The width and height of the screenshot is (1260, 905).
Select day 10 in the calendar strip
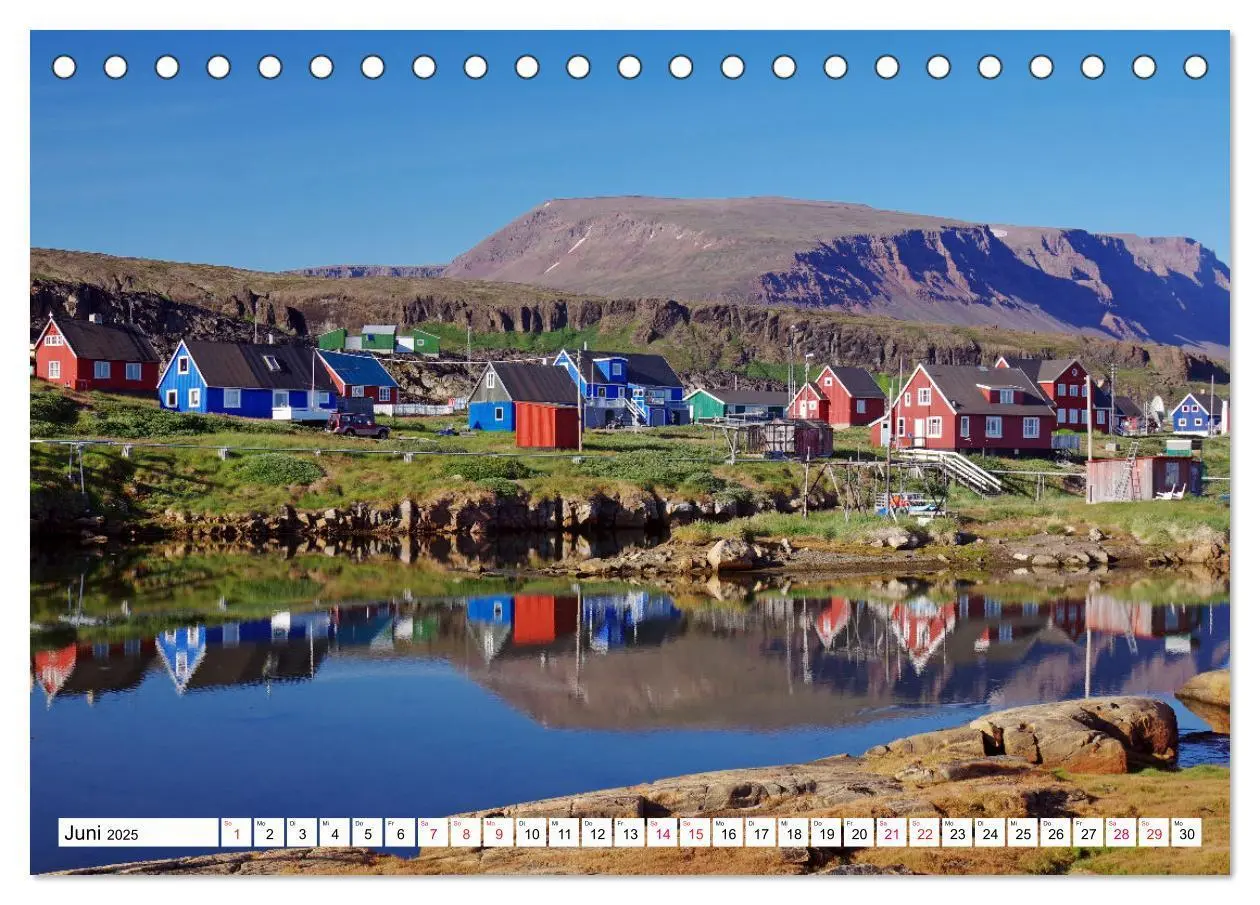click(x=531, y=833)
